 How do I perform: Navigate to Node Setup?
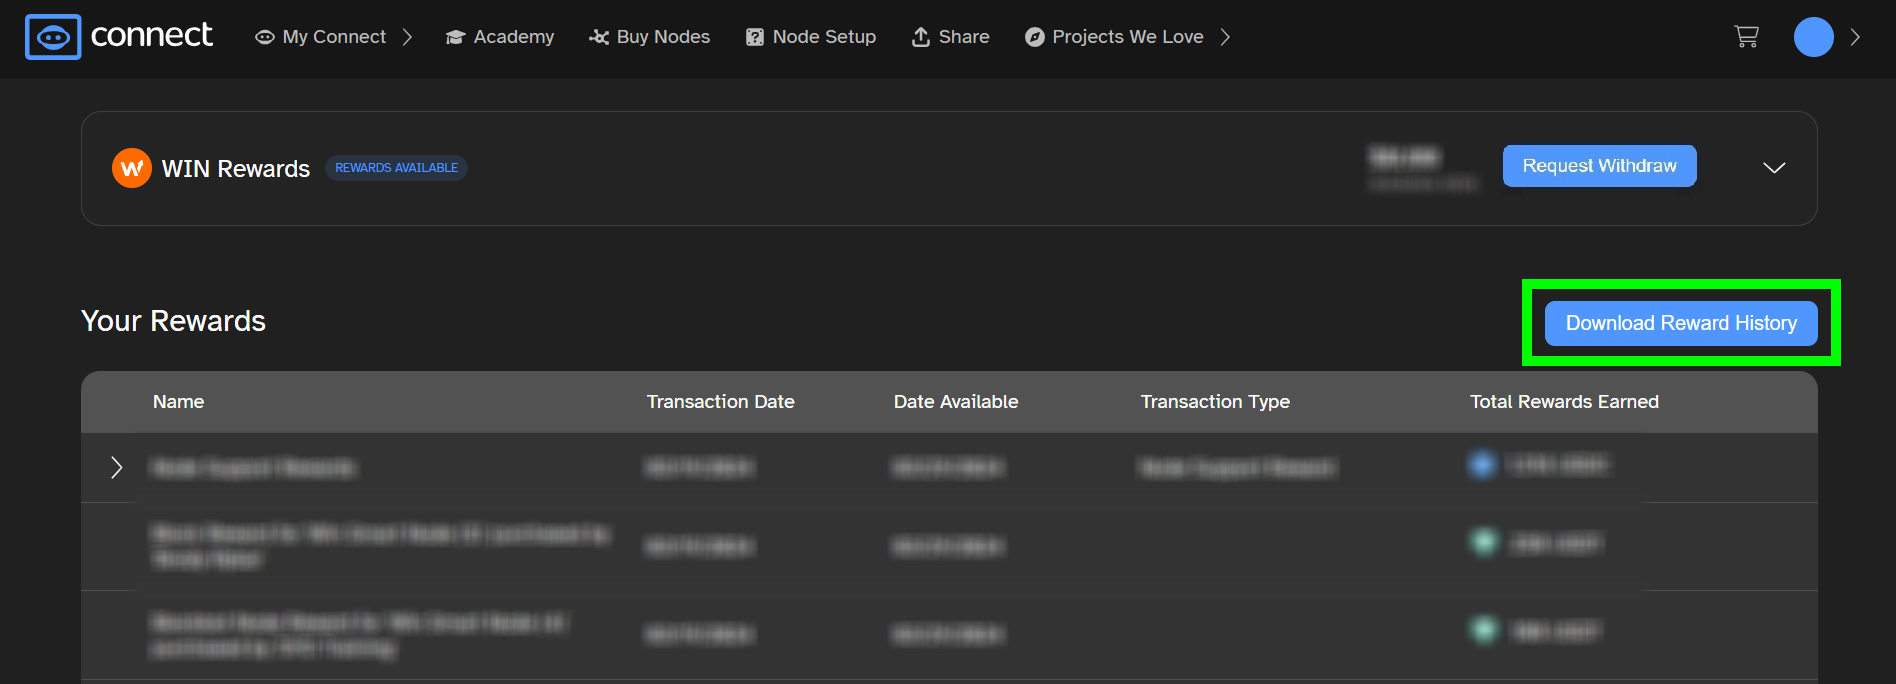pyautogui.click(x=811, y=37)
